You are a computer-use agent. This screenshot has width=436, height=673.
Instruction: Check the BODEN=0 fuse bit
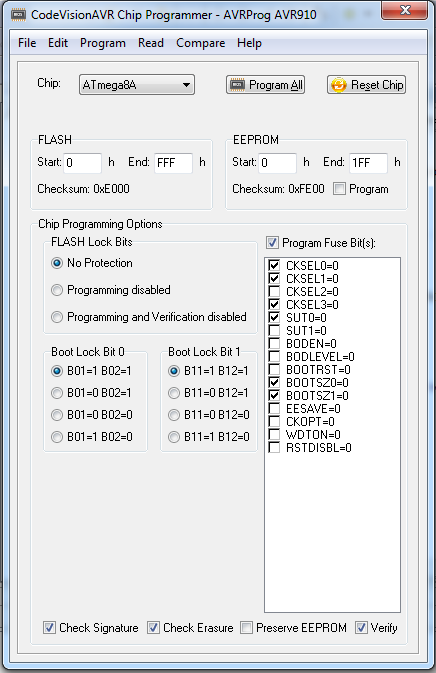coord(274,343)
